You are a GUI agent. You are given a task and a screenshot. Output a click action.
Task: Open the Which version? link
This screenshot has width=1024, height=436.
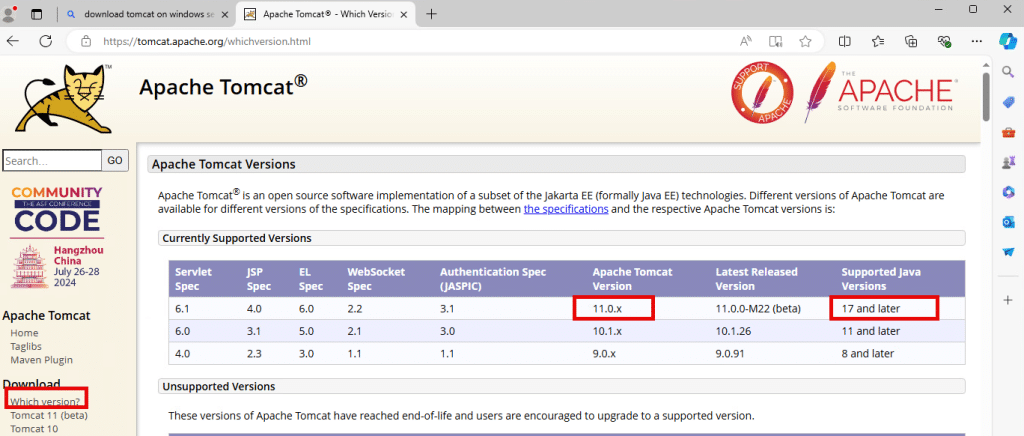pos(45,402)
